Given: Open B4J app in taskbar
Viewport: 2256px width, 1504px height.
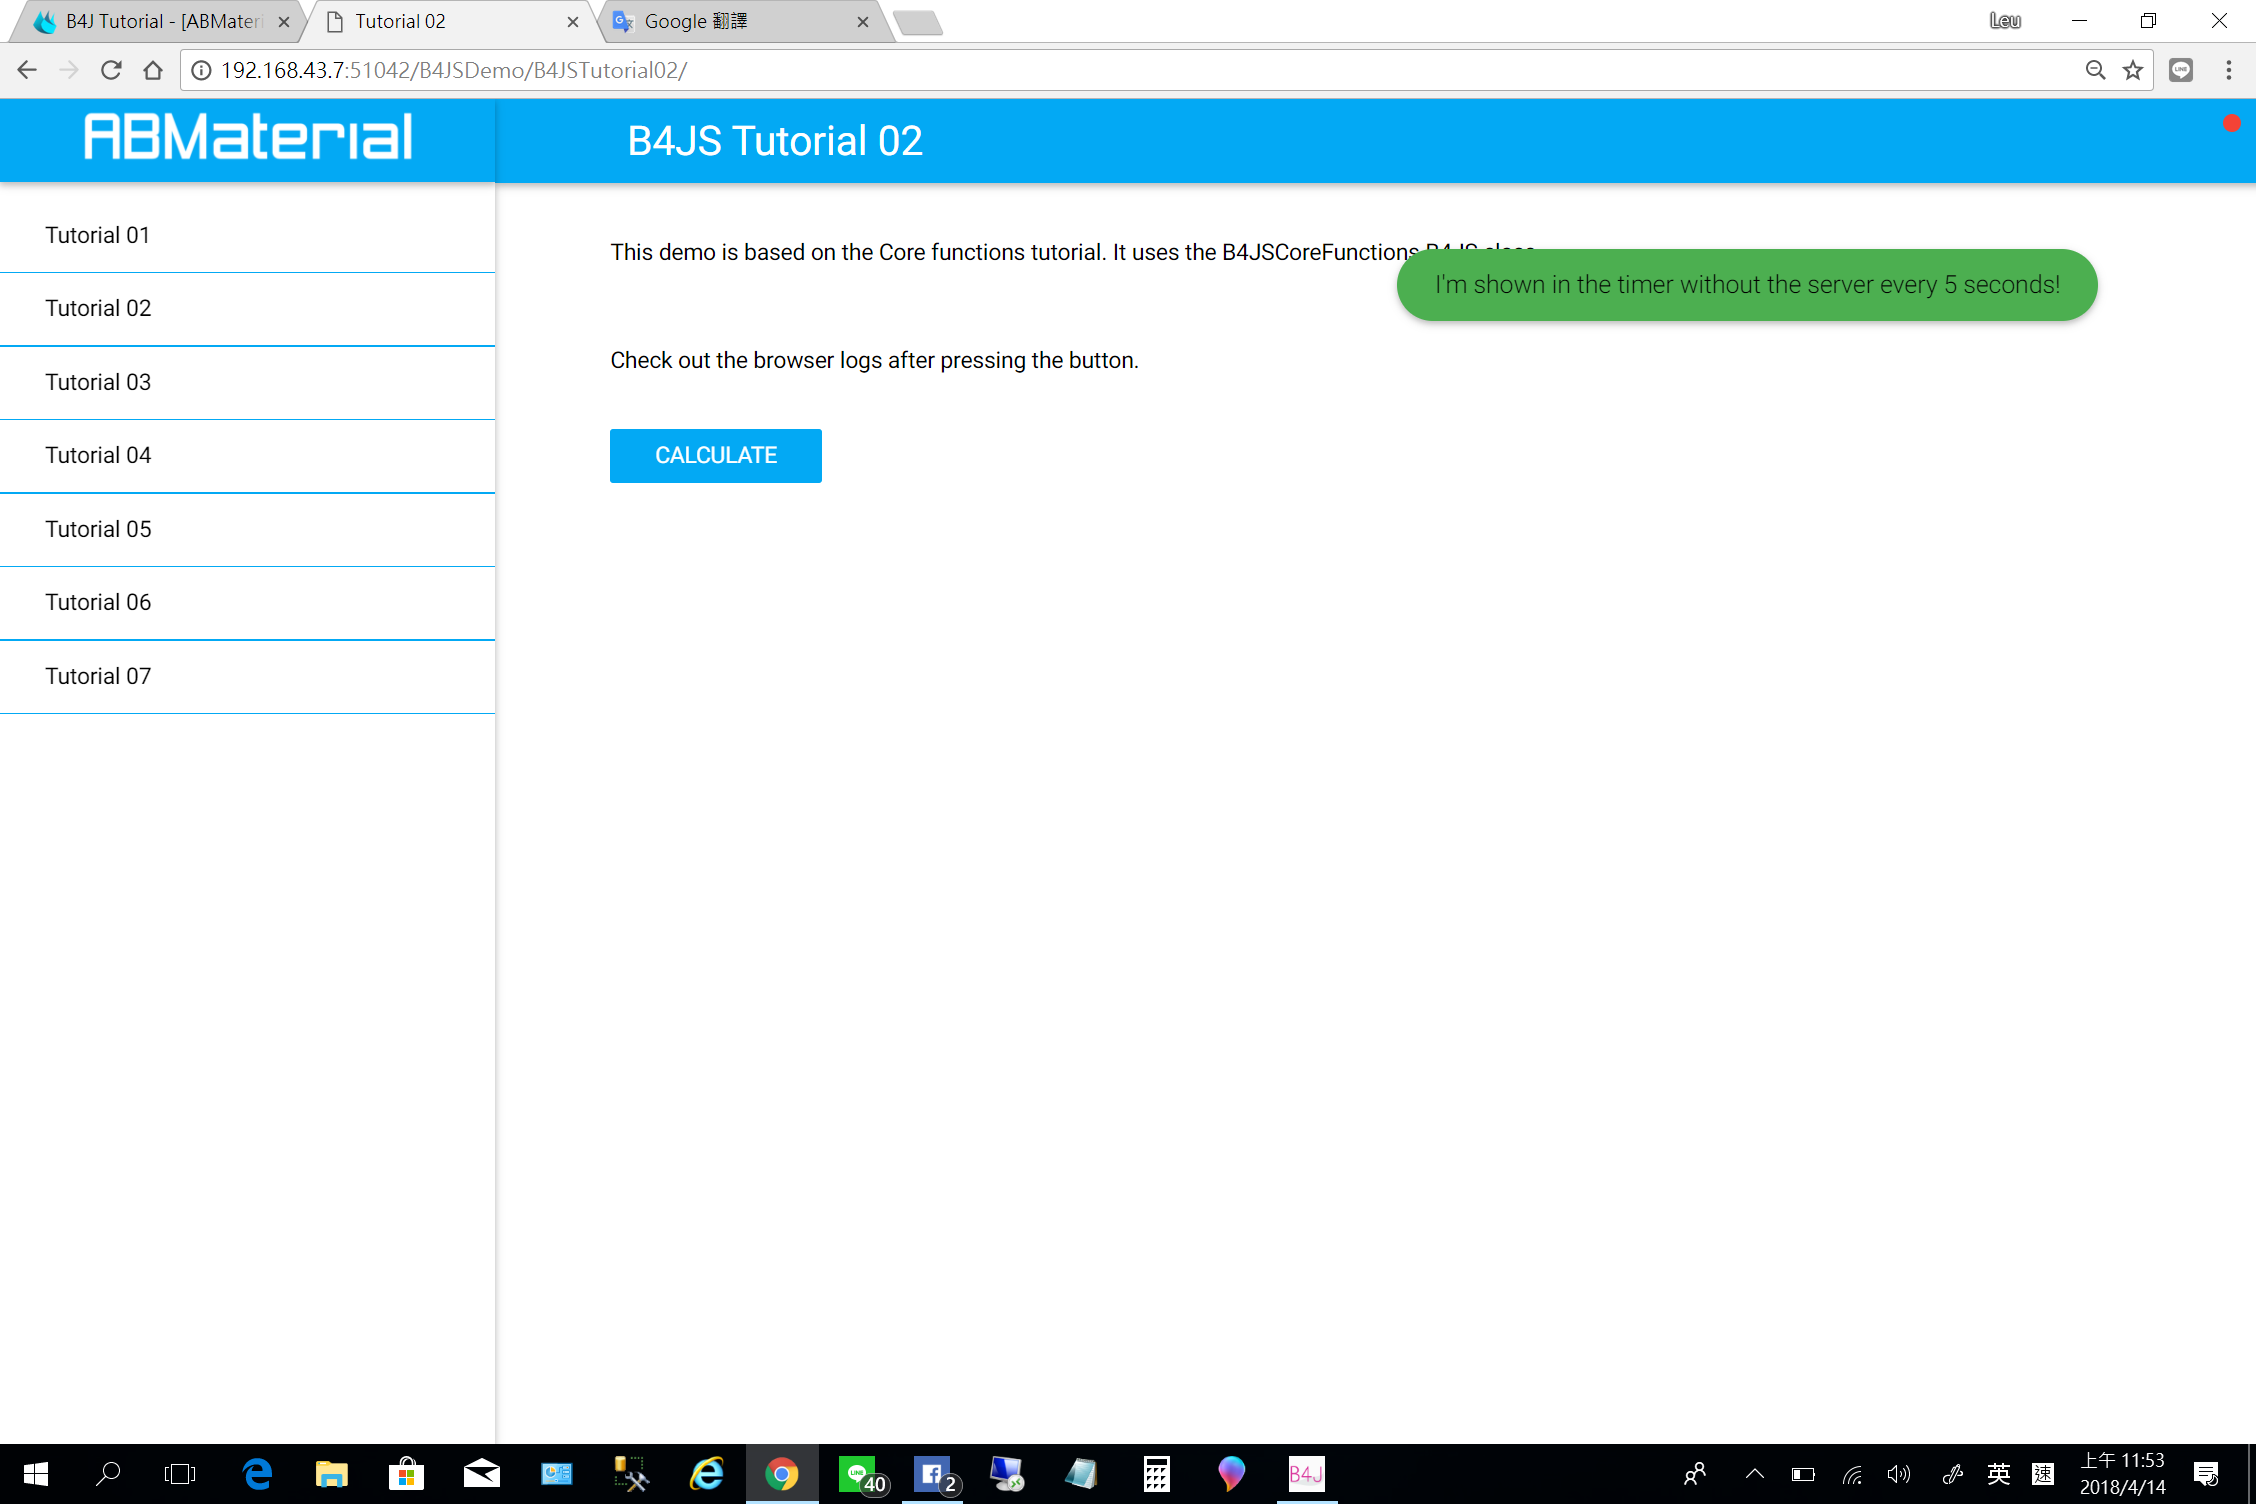Looking at the screenshot, I should [1306, 1473].
